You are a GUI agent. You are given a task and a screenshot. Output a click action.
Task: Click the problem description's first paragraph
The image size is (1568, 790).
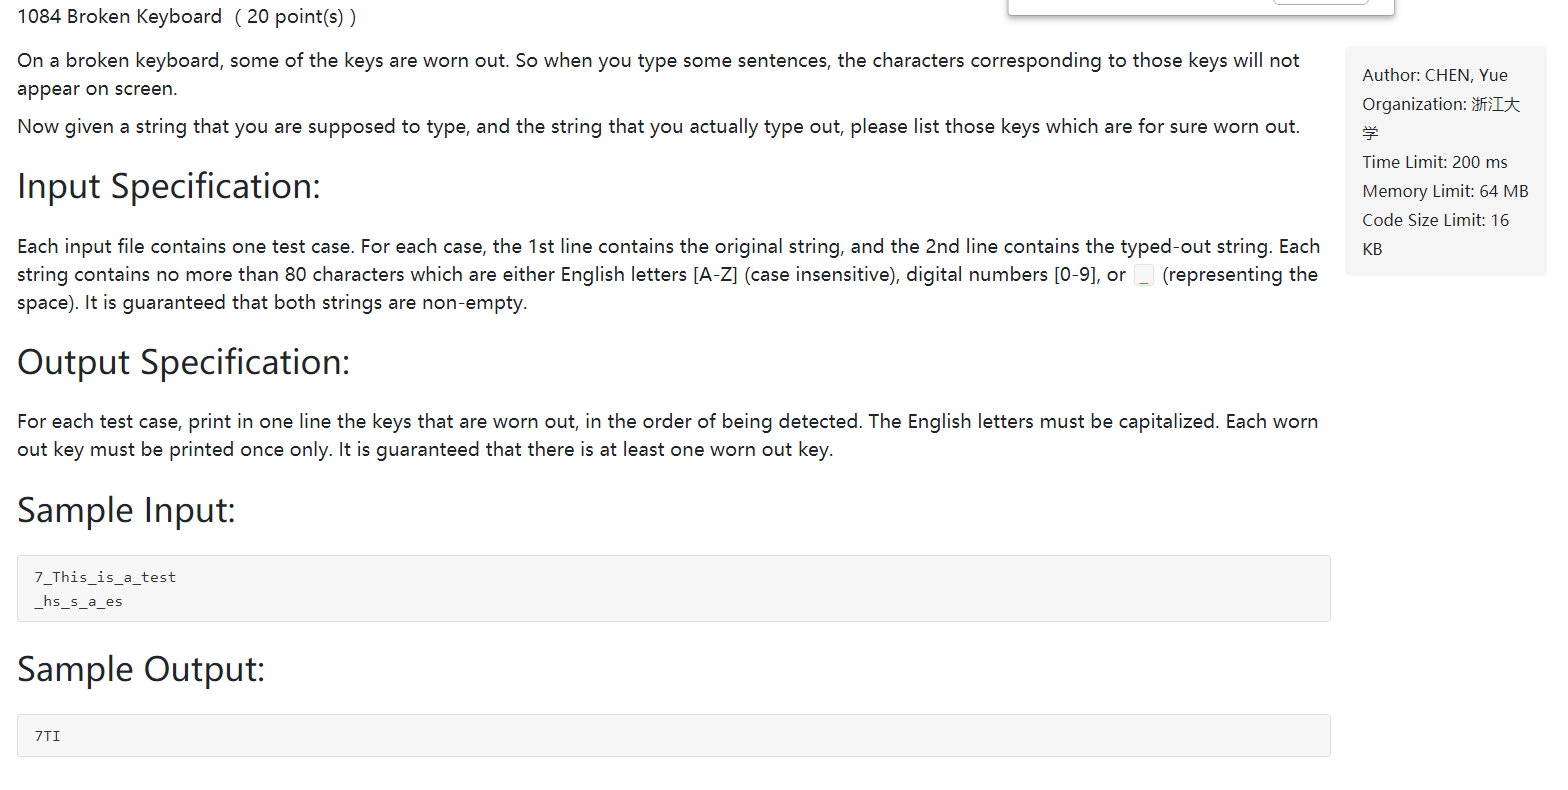tap(658, 74)
